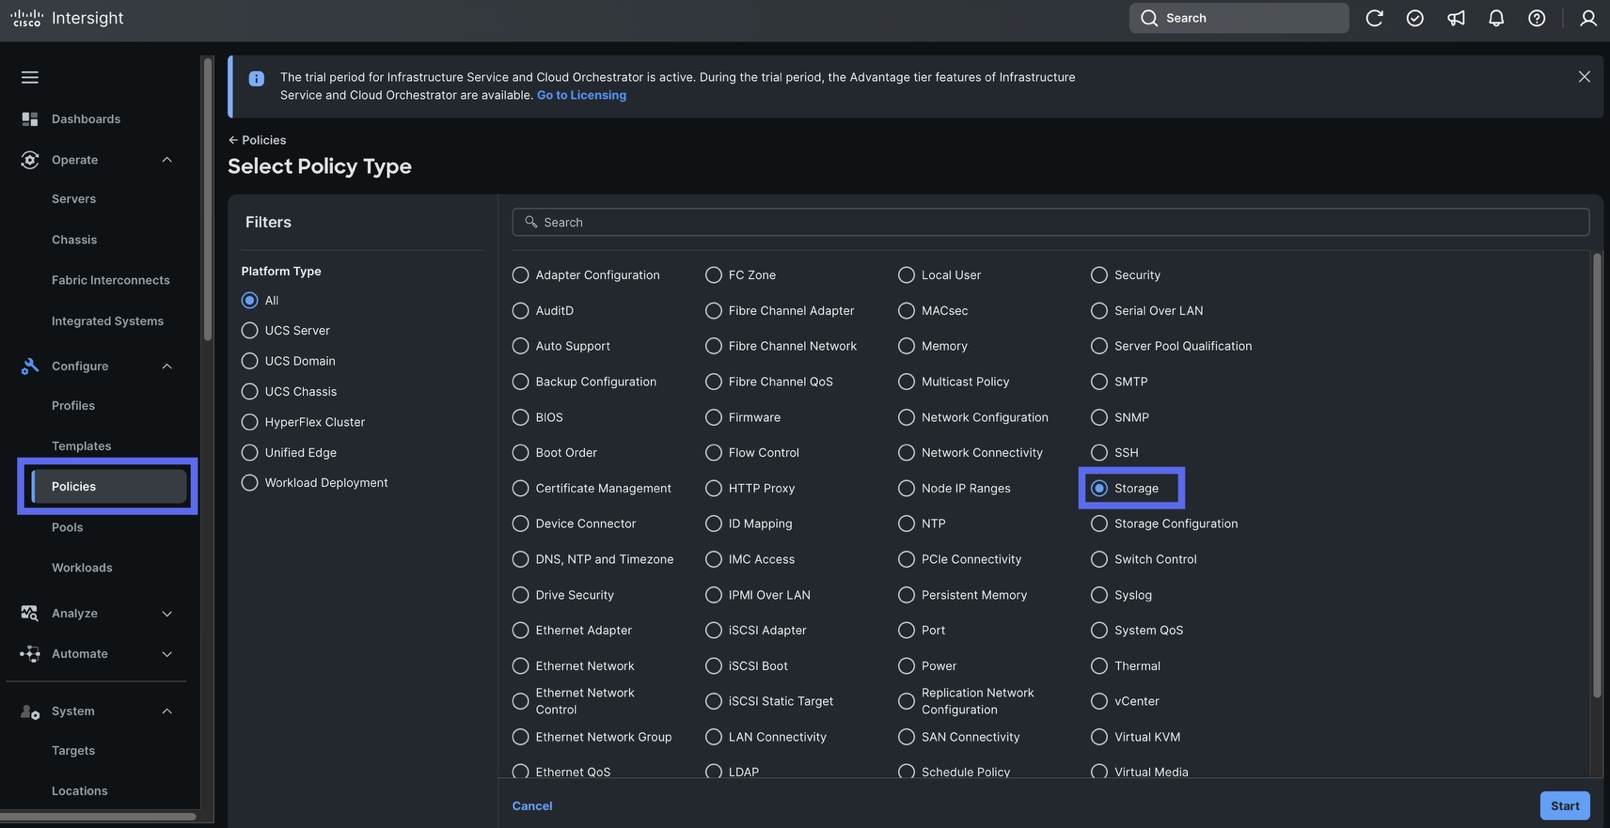This screenshot has width=1610, height=828.
Task: Choose the LAN Connectivity policy type
Action: 713,737
